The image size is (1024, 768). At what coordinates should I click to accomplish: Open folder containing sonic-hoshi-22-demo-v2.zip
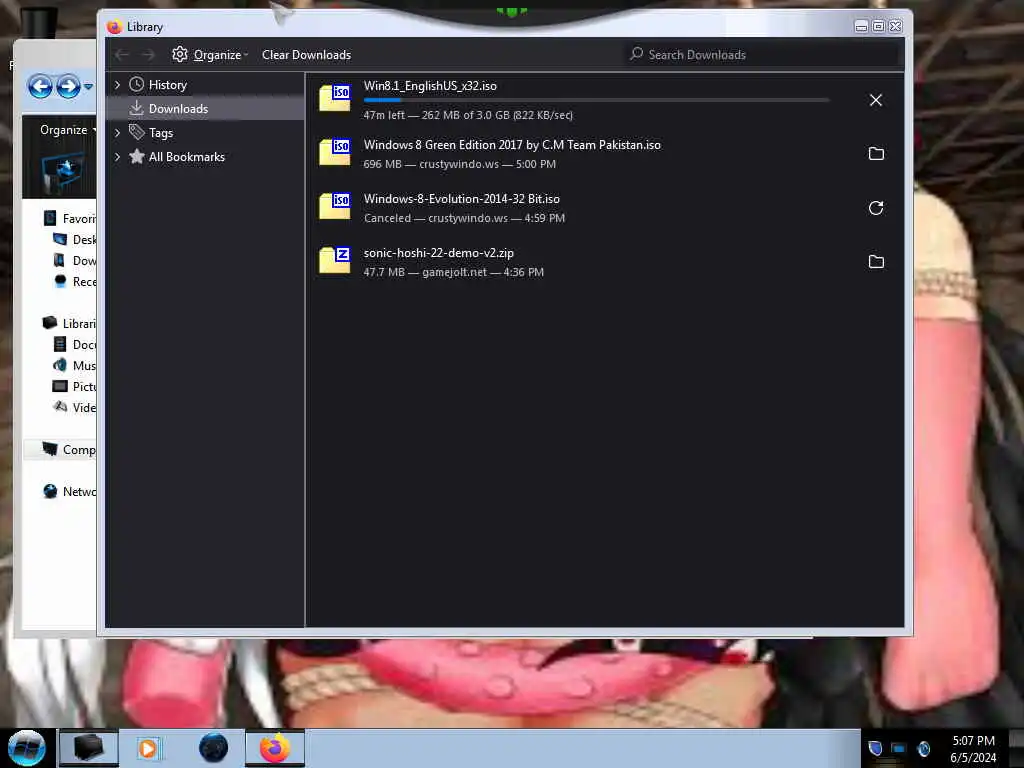pyautogui.click(x=876, y=262)
